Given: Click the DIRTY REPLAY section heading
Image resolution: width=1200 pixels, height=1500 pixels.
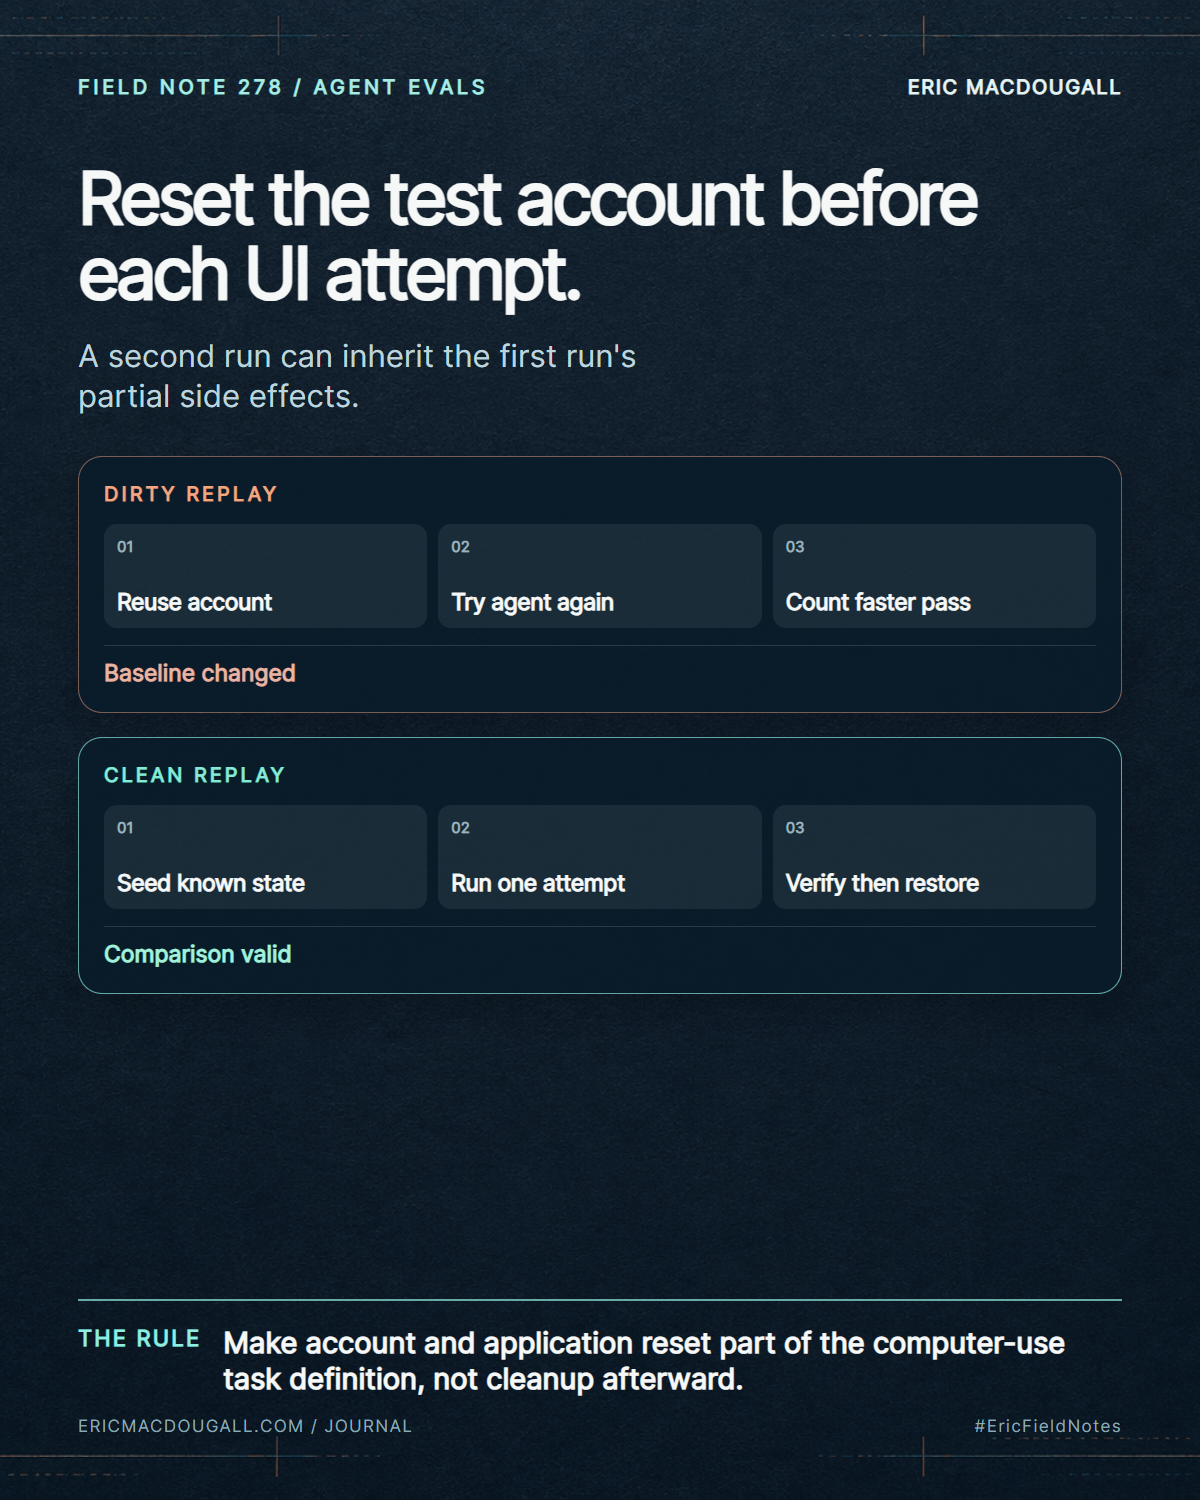Looking at the screenshot, I should tap(191, 494).
